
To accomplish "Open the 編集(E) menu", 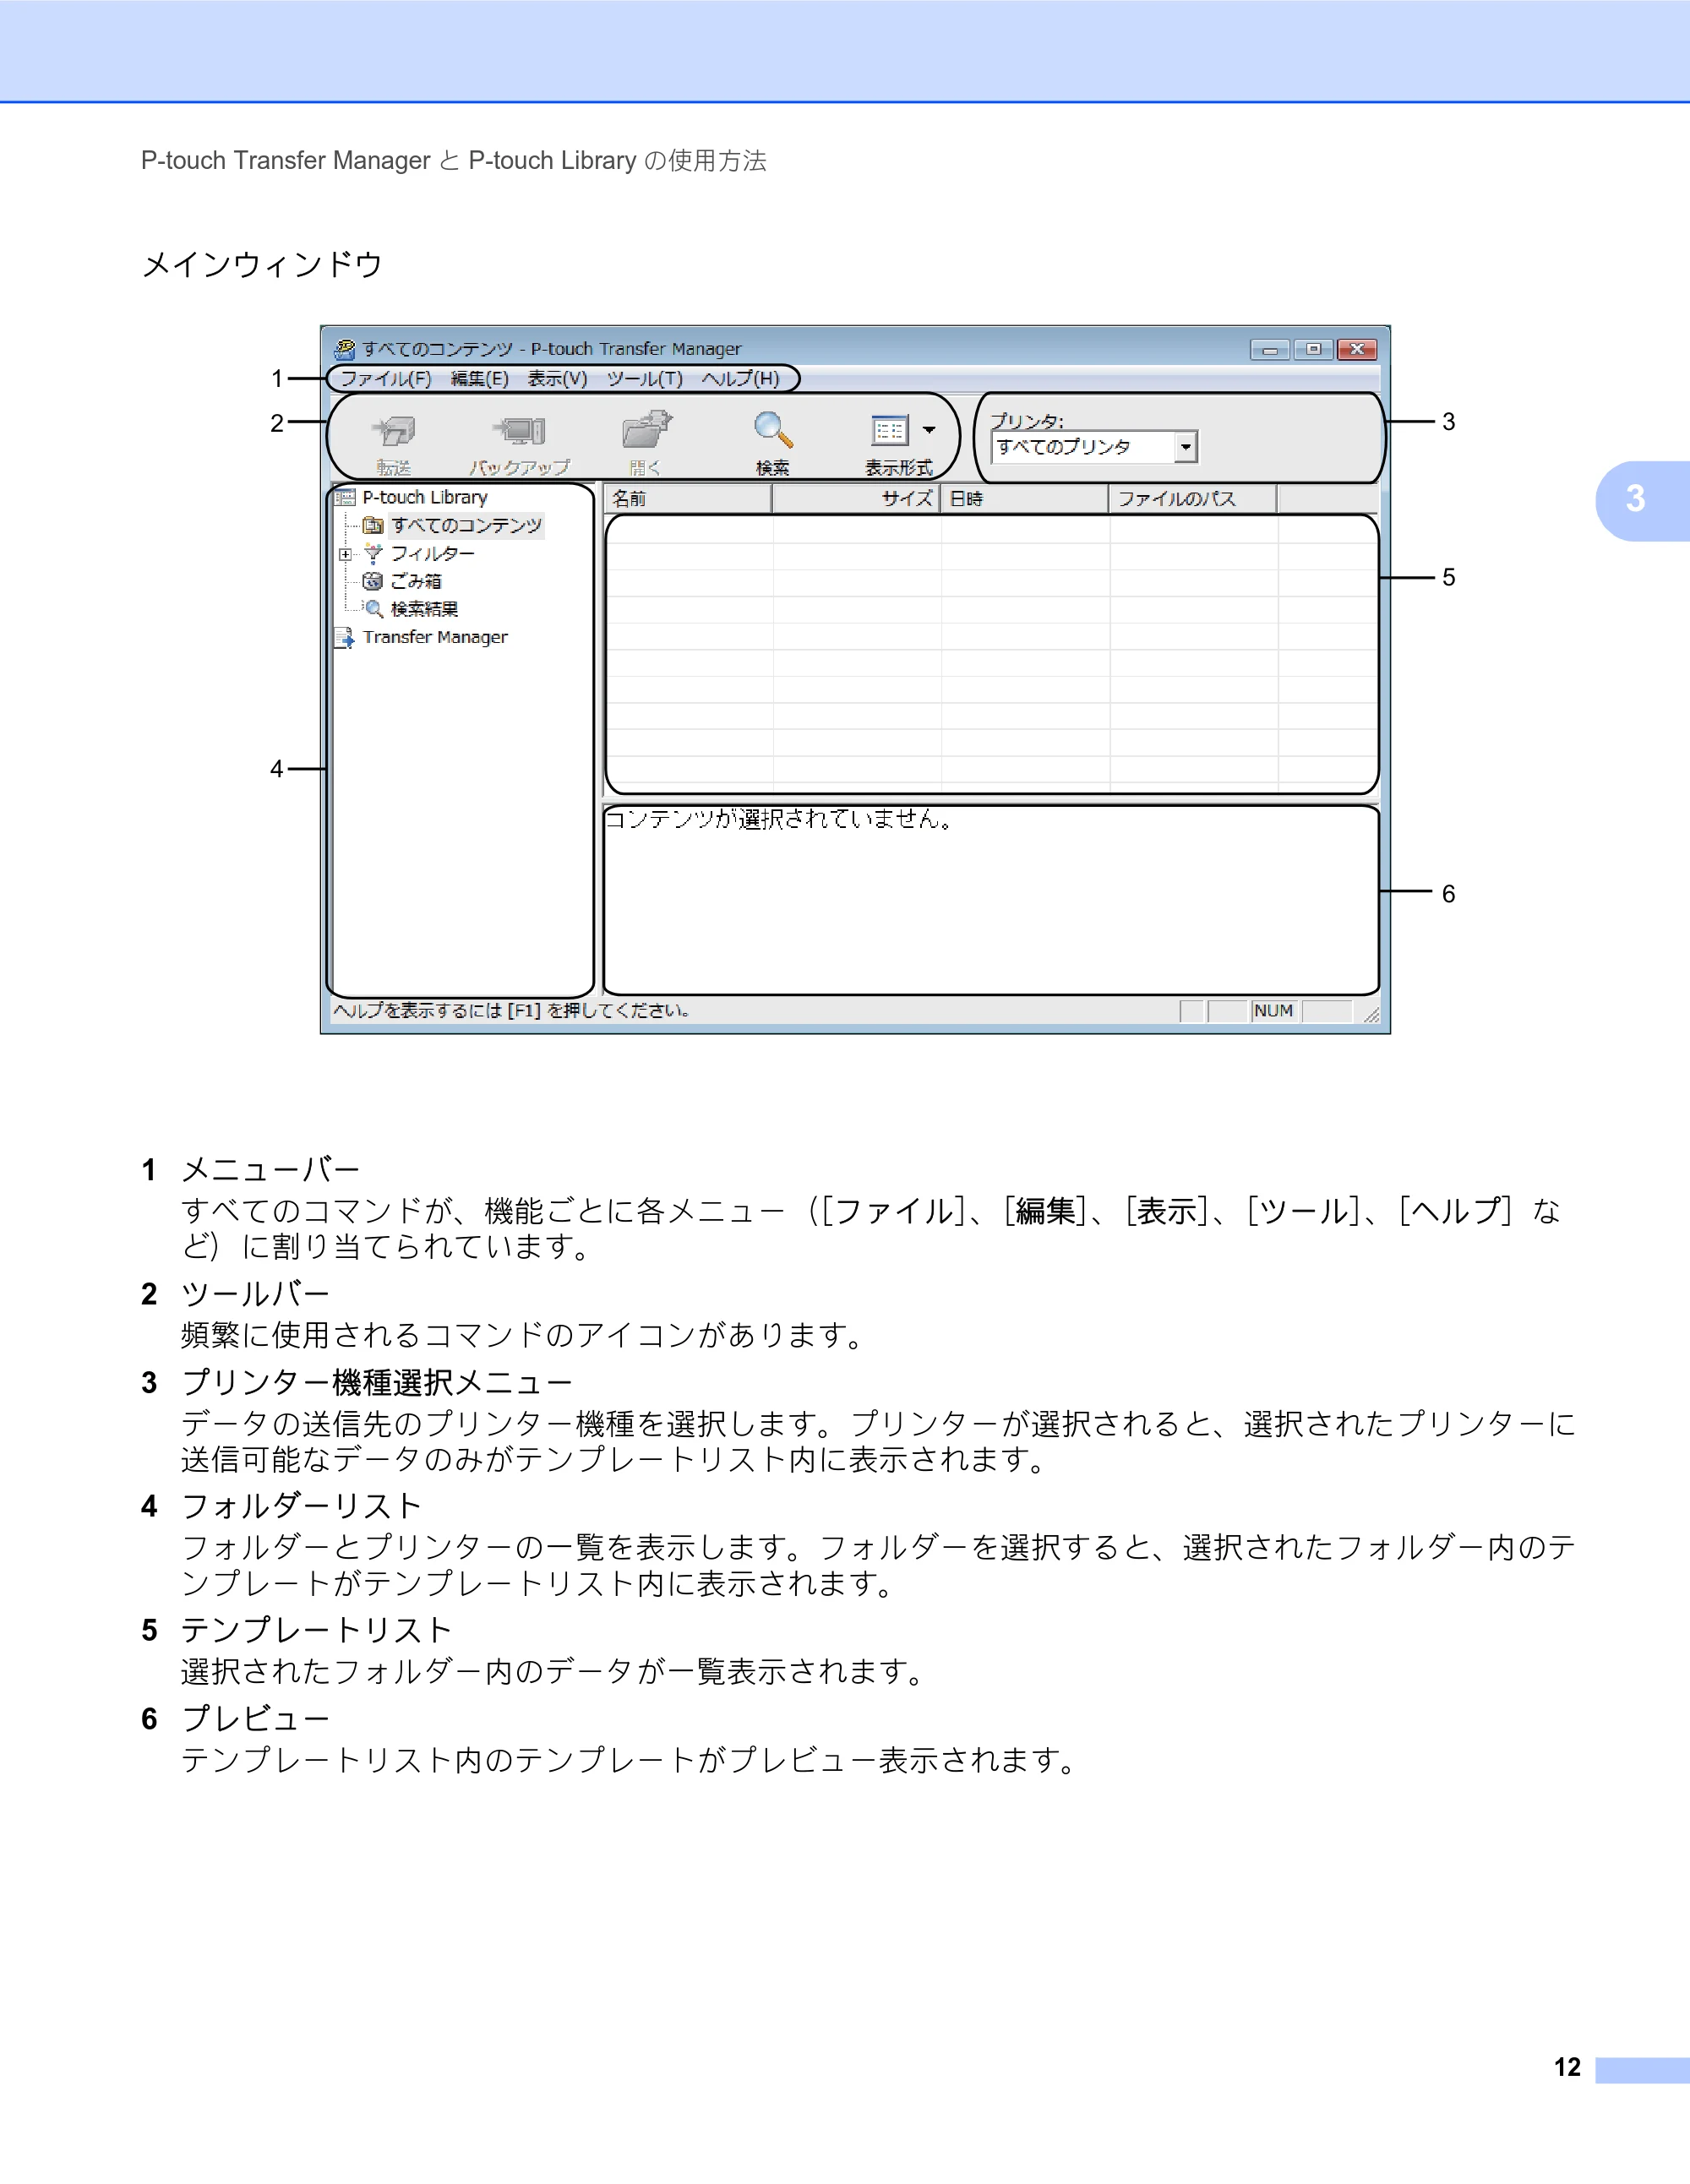I will click(480, 379).
